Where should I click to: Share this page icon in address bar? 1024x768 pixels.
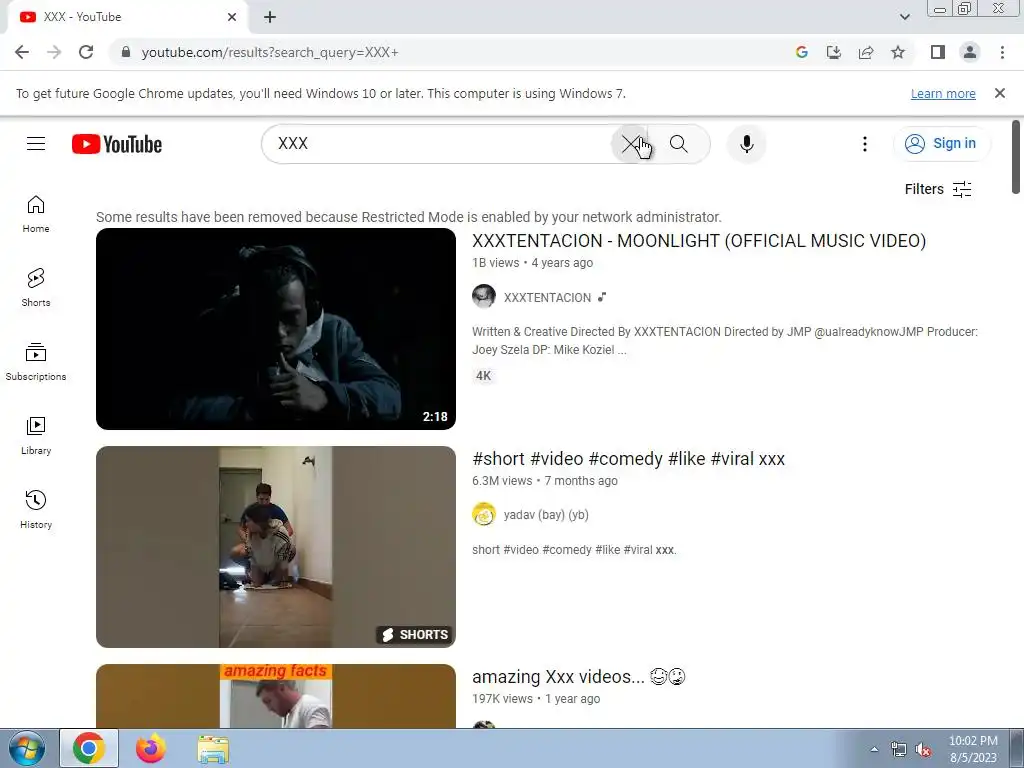(x=866, y=52)
